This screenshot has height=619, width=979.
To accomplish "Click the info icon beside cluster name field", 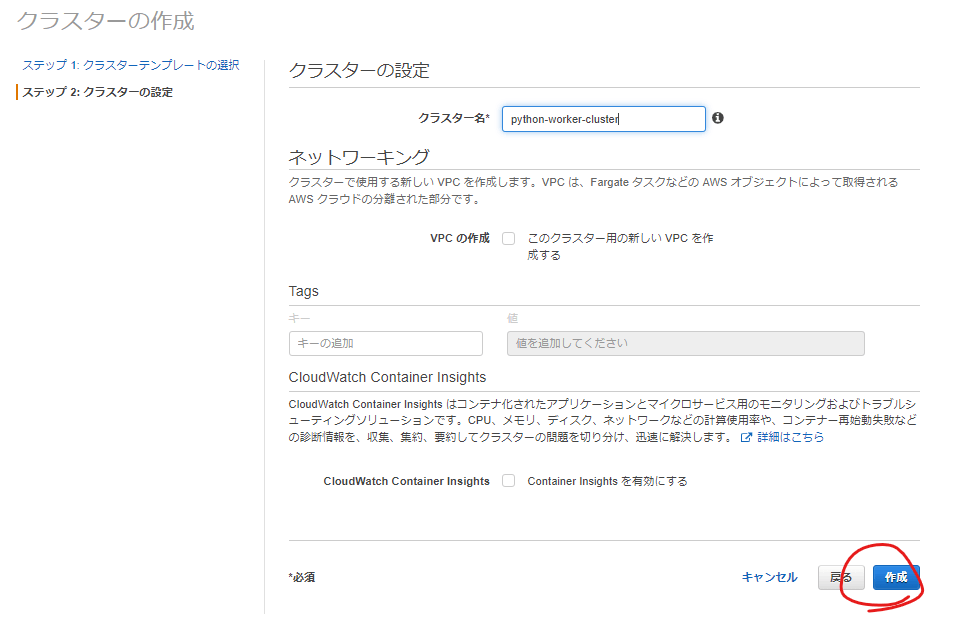I will [717, 118].
